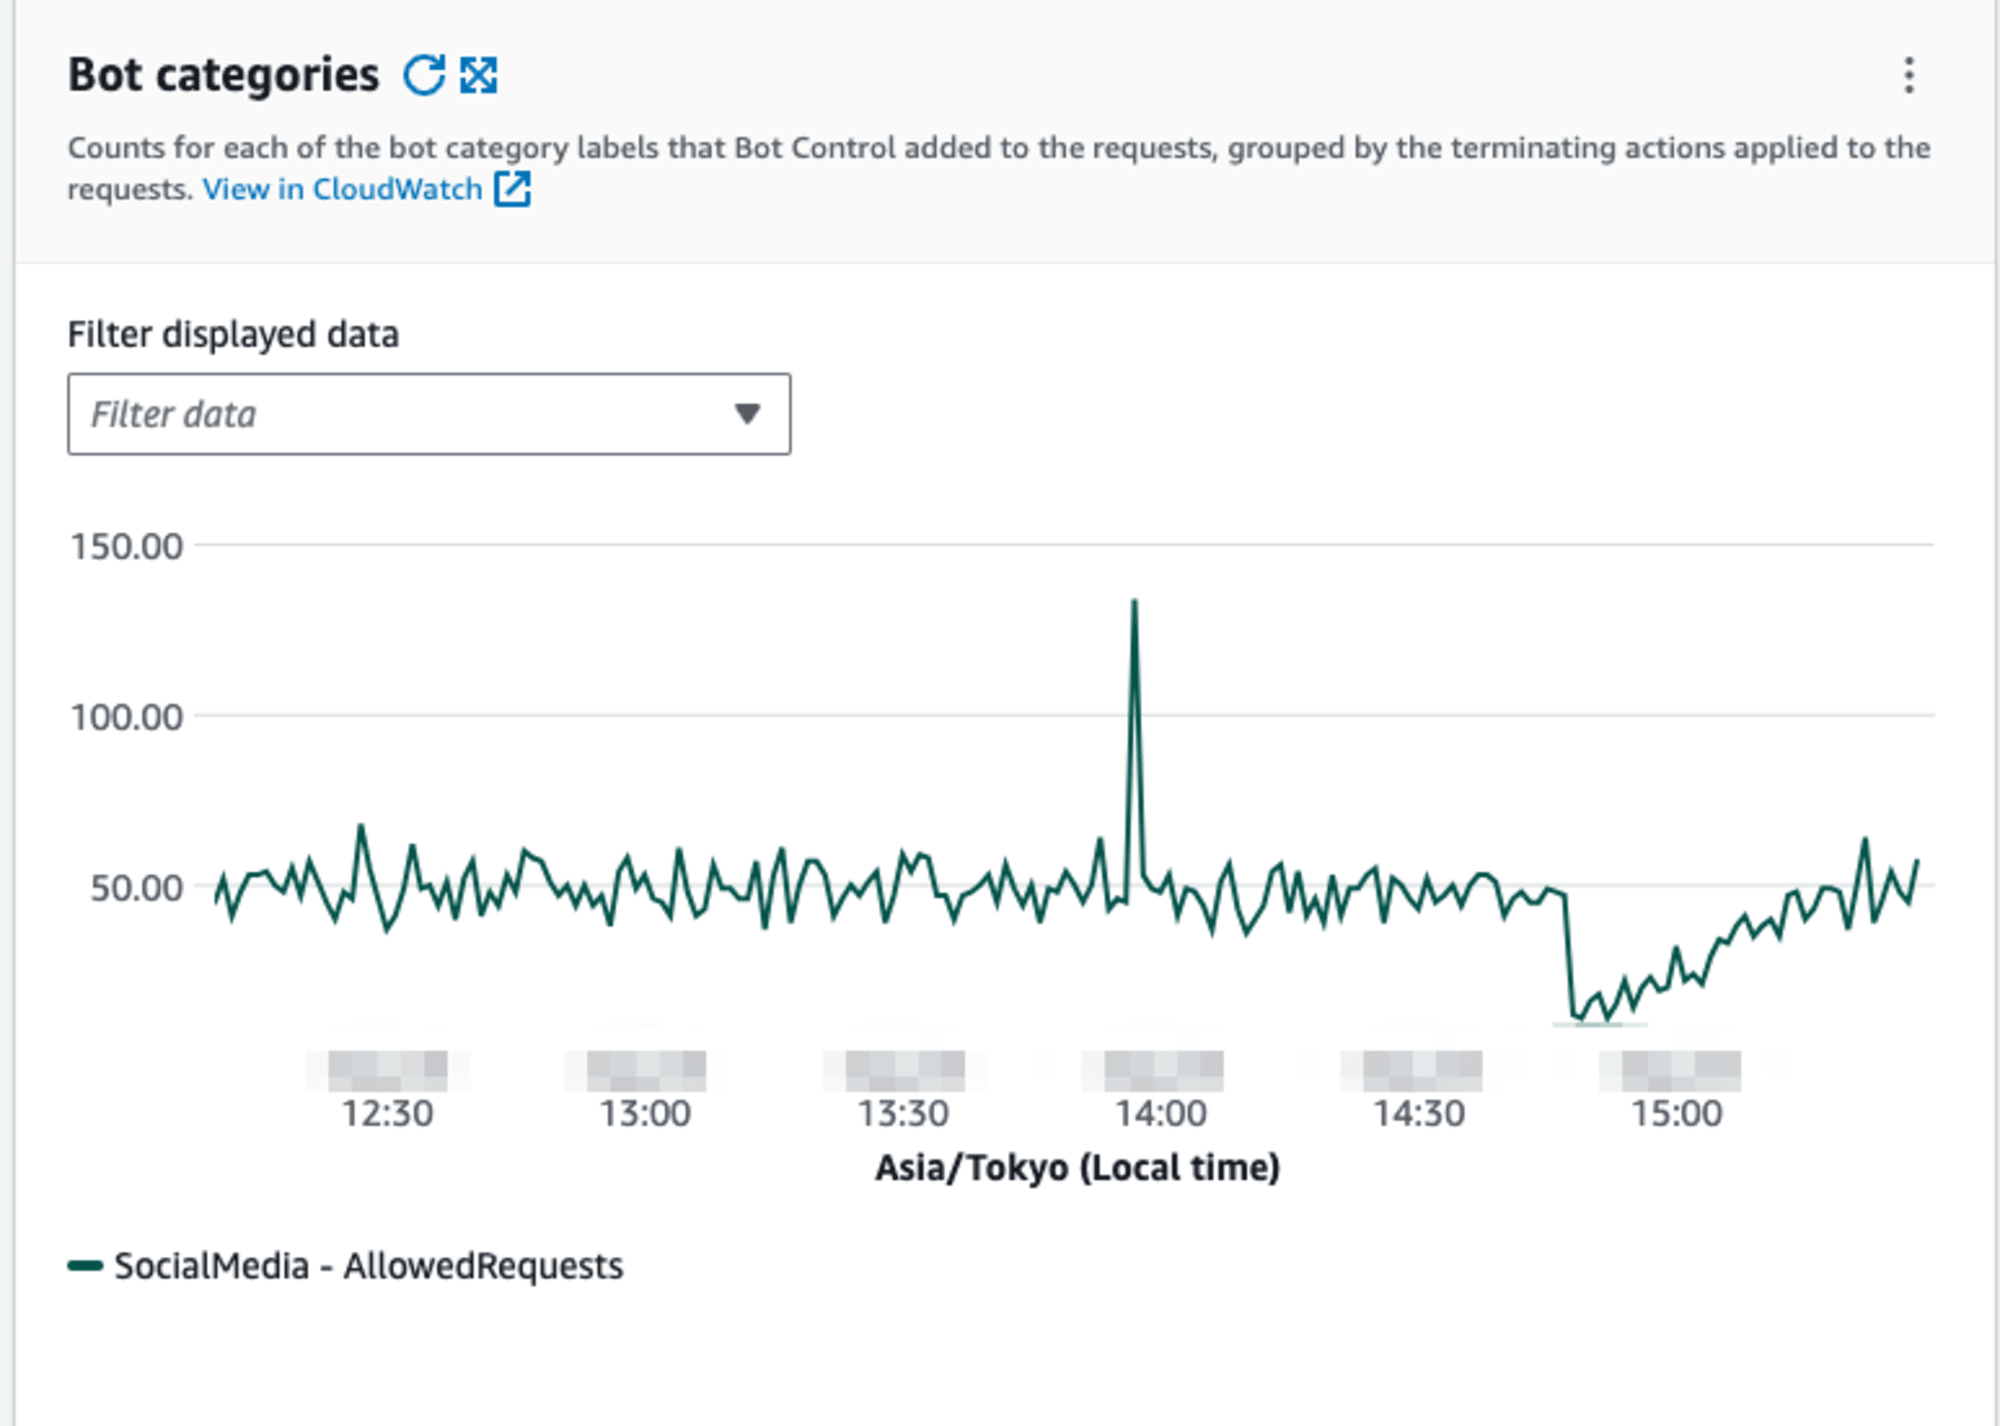Click the Filter displayed data label
The image size is (2000, 1426).
coord(233,334)
